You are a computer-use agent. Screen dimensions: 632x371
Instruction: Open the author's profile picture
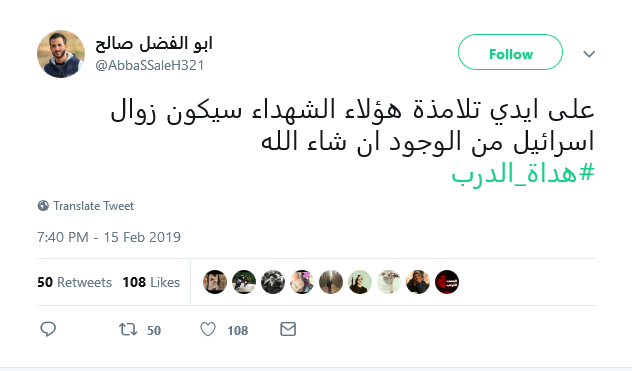[61, 54]
